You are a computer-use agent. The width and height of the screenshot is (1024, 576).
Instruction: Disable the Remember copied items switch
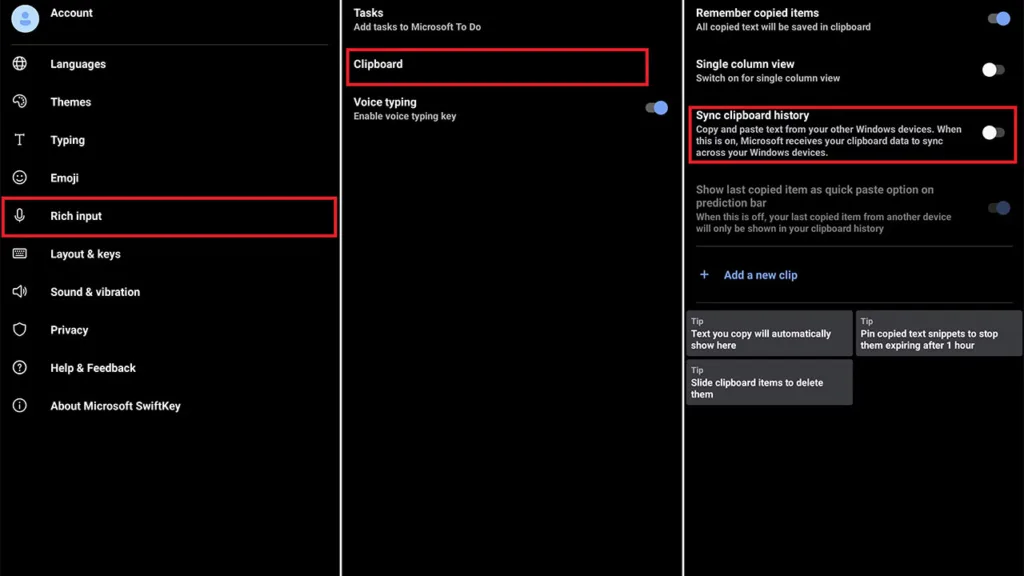[x=999, y=19]
